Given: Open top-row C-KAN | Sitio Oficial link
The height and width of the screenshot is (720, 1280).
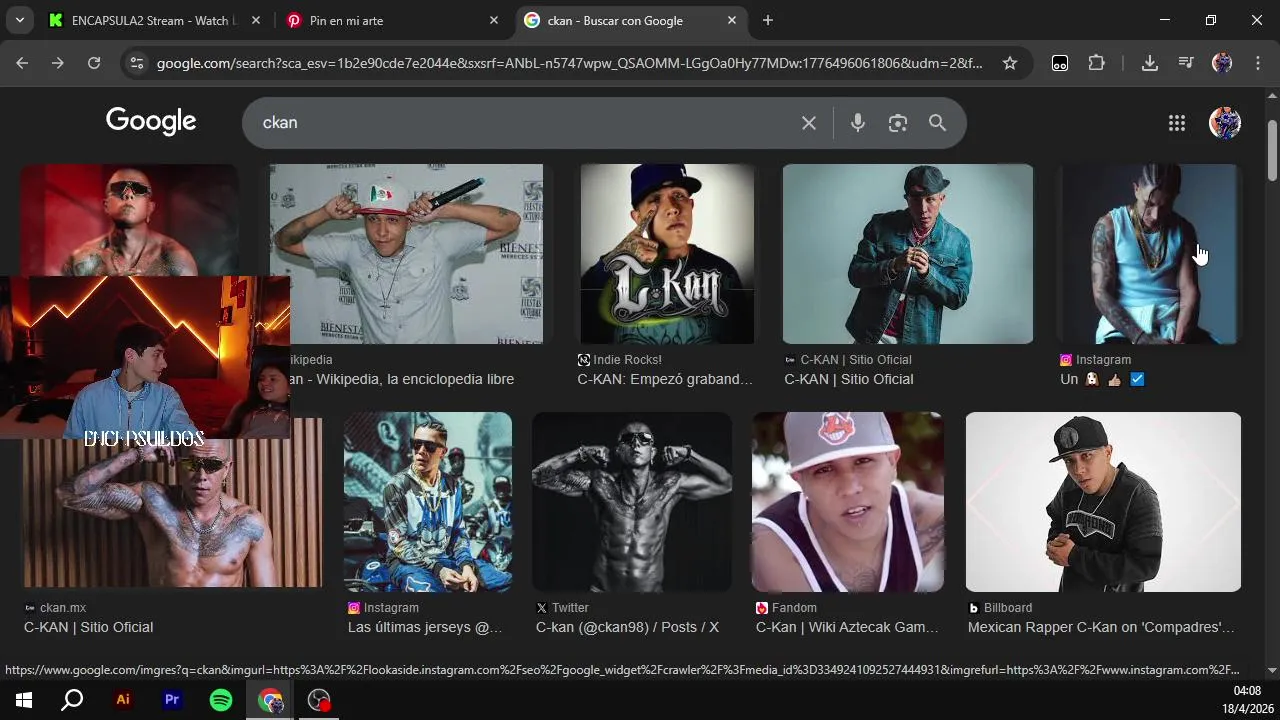Looking at the screenshot, I should [849, 379].
